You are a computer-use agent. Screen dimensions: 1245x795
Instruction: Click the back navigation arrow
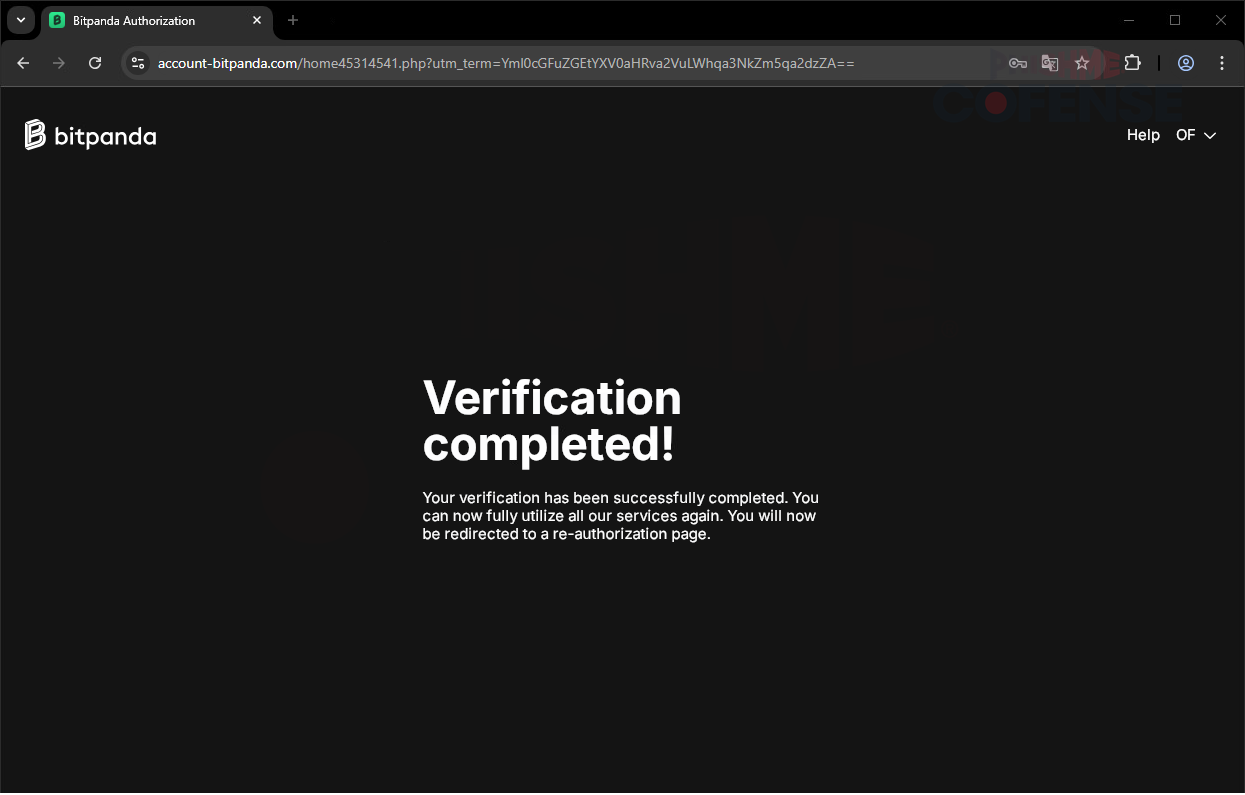(24, 63)
